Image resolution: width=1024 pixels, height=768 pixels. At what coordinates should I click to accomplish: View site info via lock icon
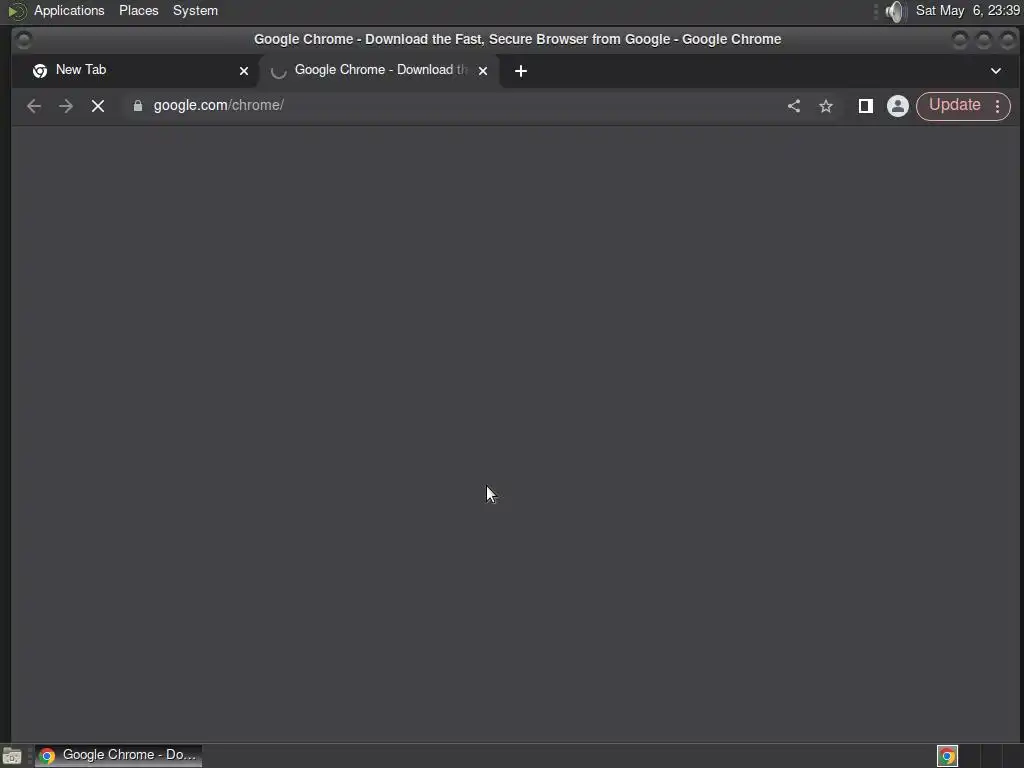pyautogui.click(x=138, y=106)
